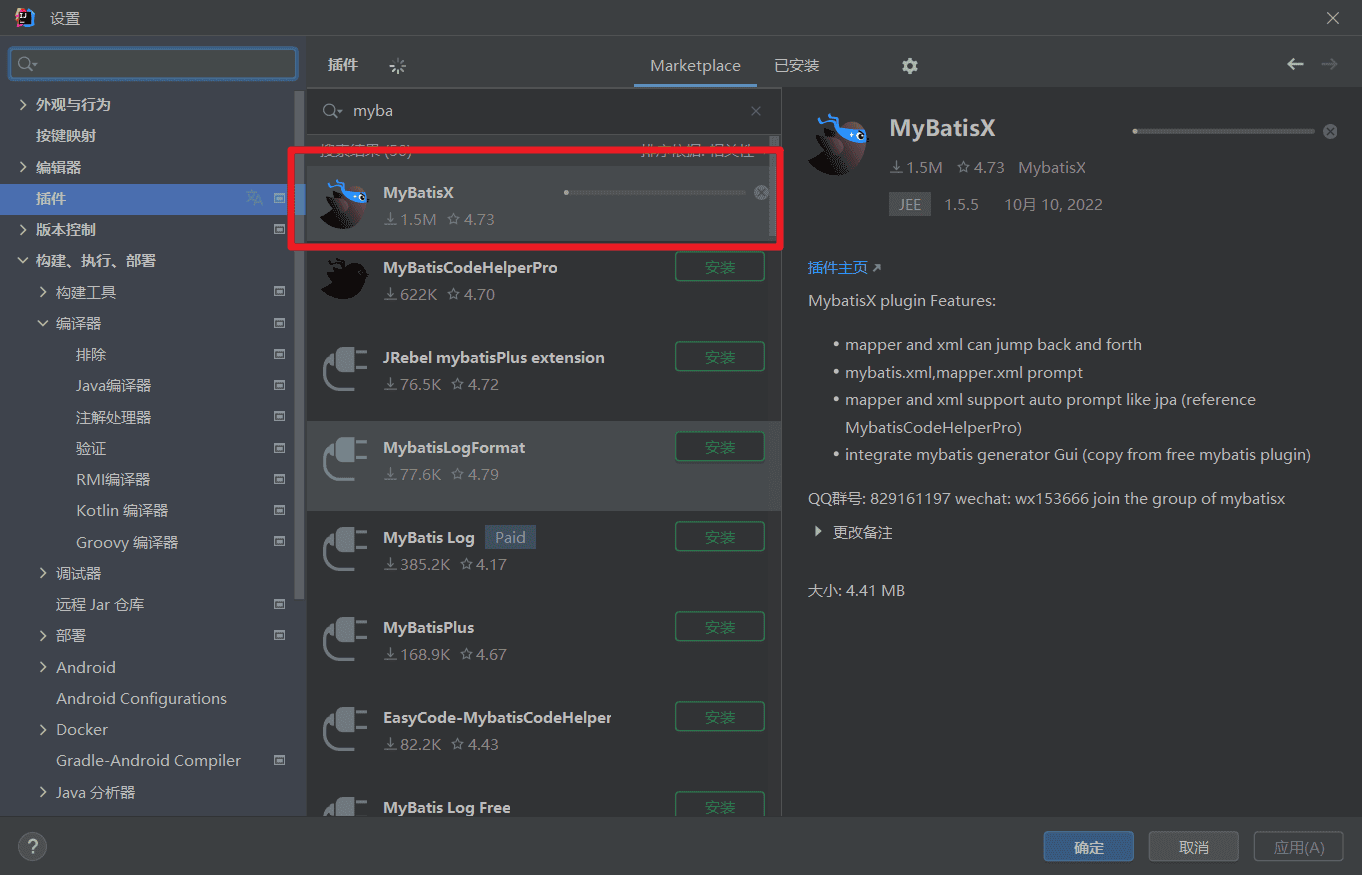
Task: Expand the Android node
Action: 43,667
